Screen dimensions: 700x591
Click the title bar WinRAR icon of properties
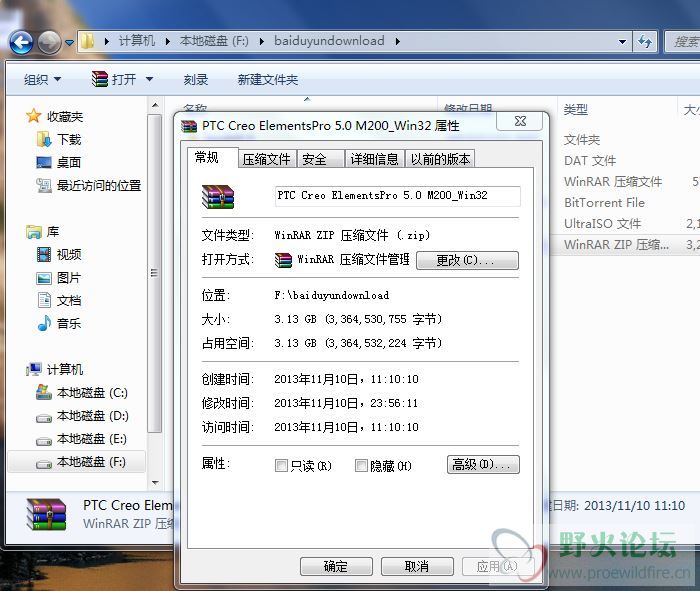[189, 126]
